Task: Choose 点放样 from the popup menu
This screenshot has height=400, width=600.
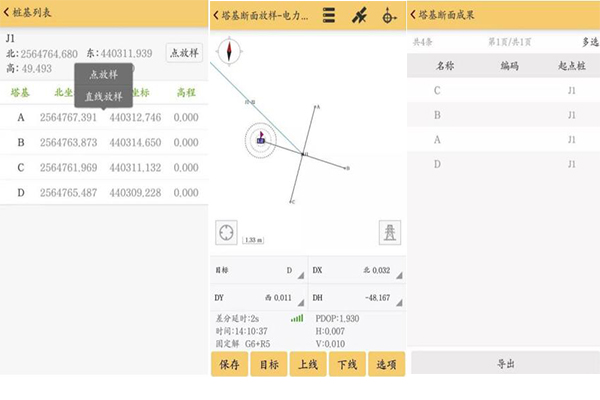Action: (104, 76)
